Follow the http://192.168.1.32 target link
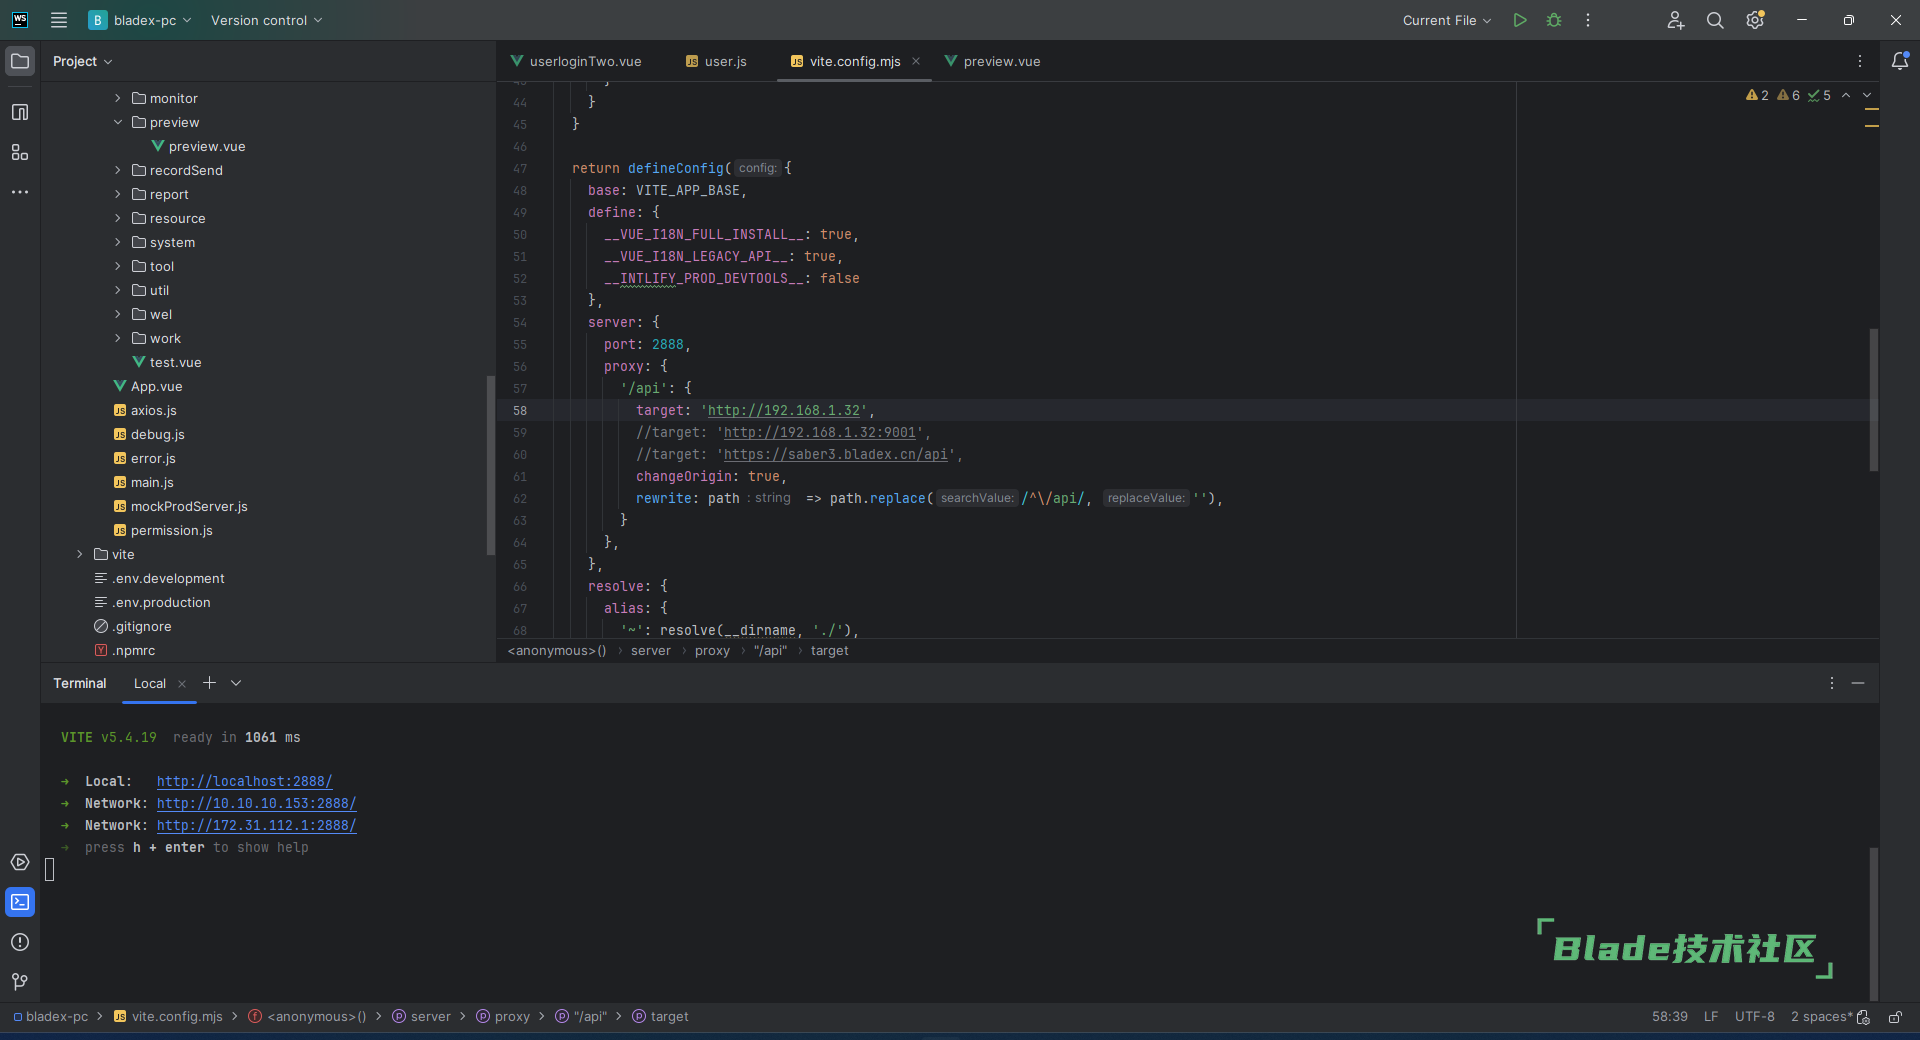This screenshot has width=1920, height=1040. (x=784, y=410)
